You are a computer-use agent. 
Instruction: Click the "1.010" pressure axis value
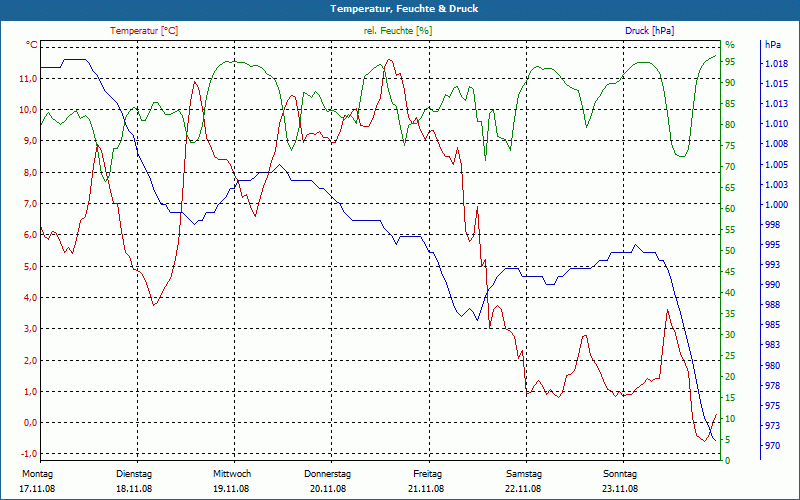point(776,124)
